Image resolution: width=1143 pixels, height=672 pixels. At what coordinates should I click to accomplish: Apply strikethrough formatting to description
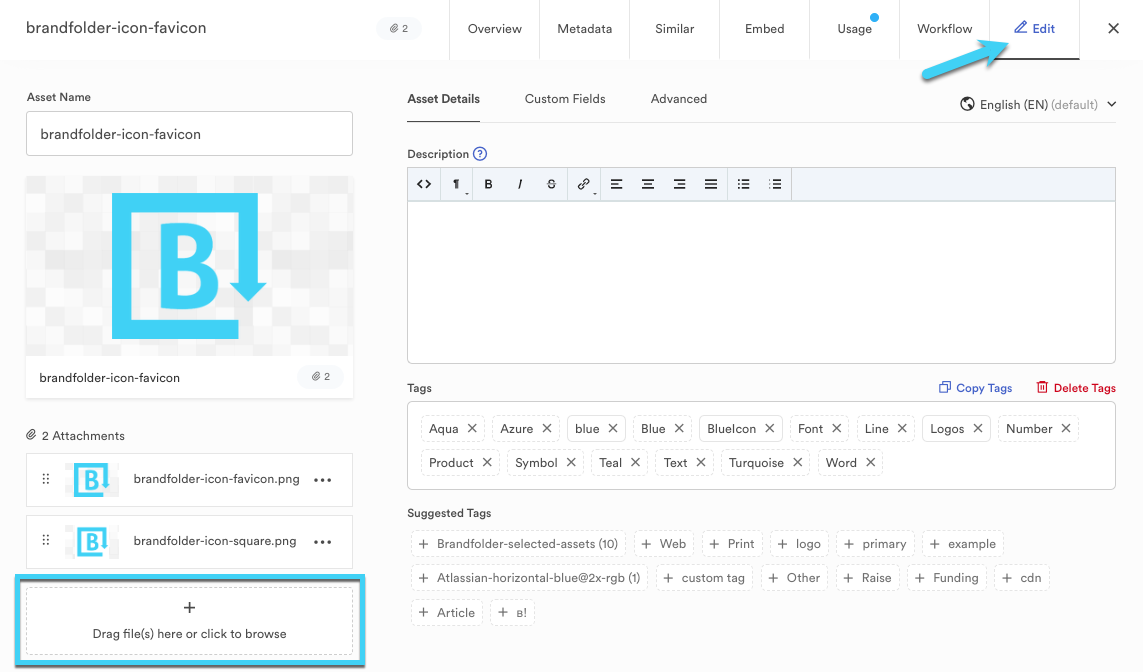tap(551, 184)
